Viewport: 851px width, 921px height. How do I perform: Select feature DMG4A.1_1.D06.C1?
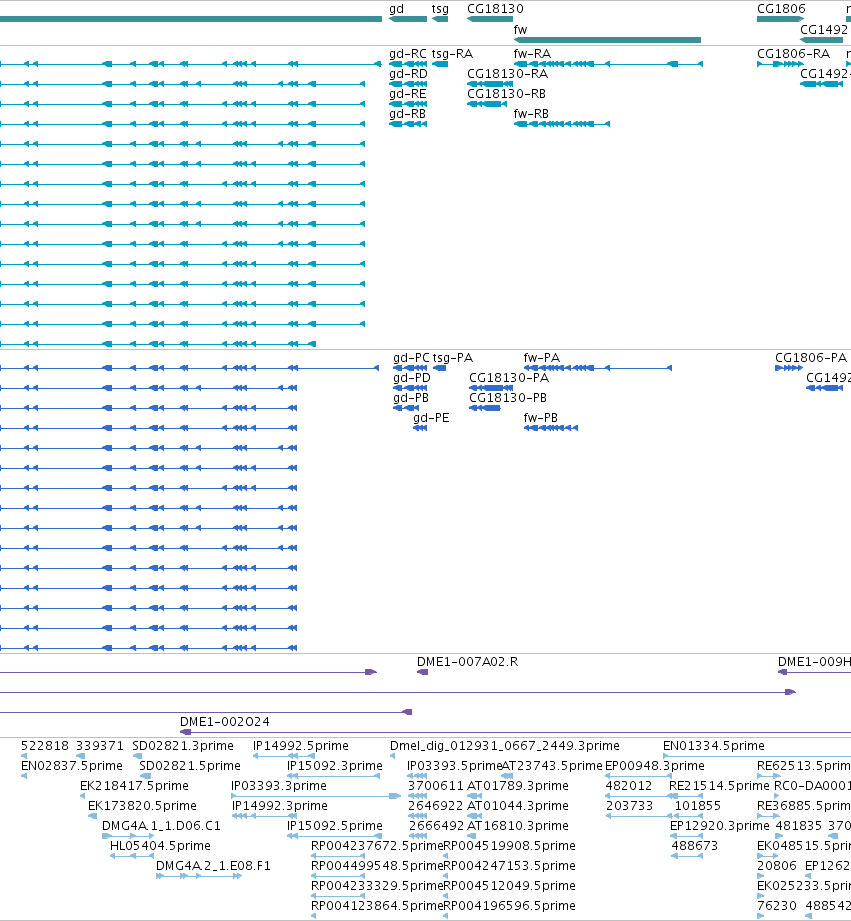point(161,826)
